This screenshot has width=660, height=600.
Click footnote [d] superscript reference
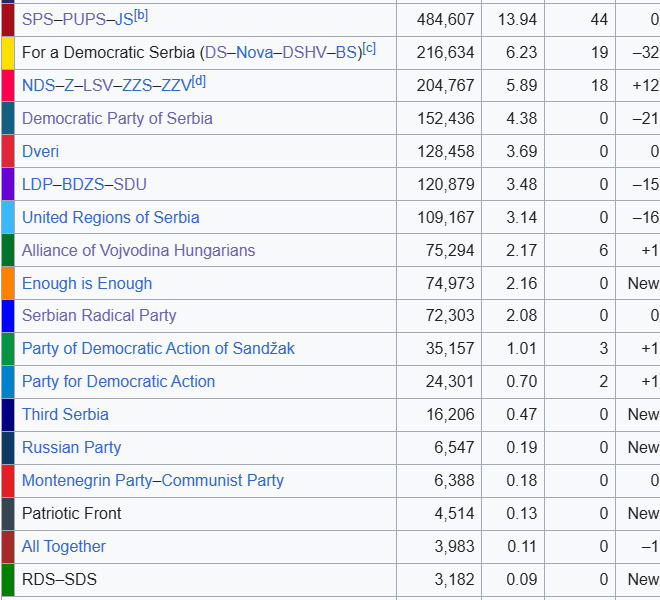[x=198, y=82]
